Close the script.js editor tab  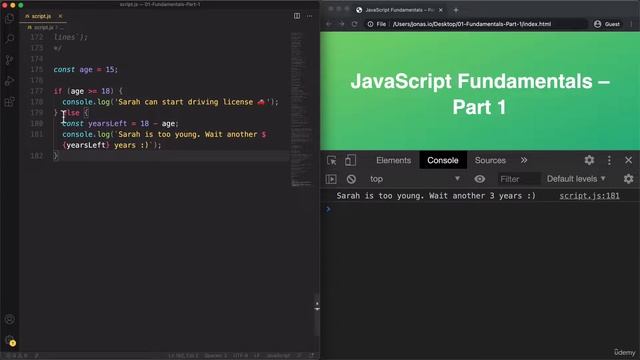point(60,16)
